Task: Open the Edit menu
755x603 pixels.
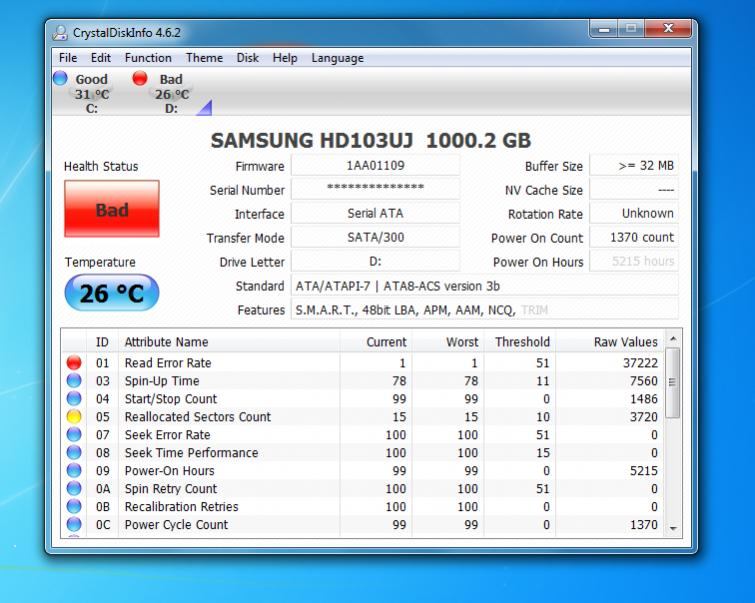Action: click(x=101, y=58)
